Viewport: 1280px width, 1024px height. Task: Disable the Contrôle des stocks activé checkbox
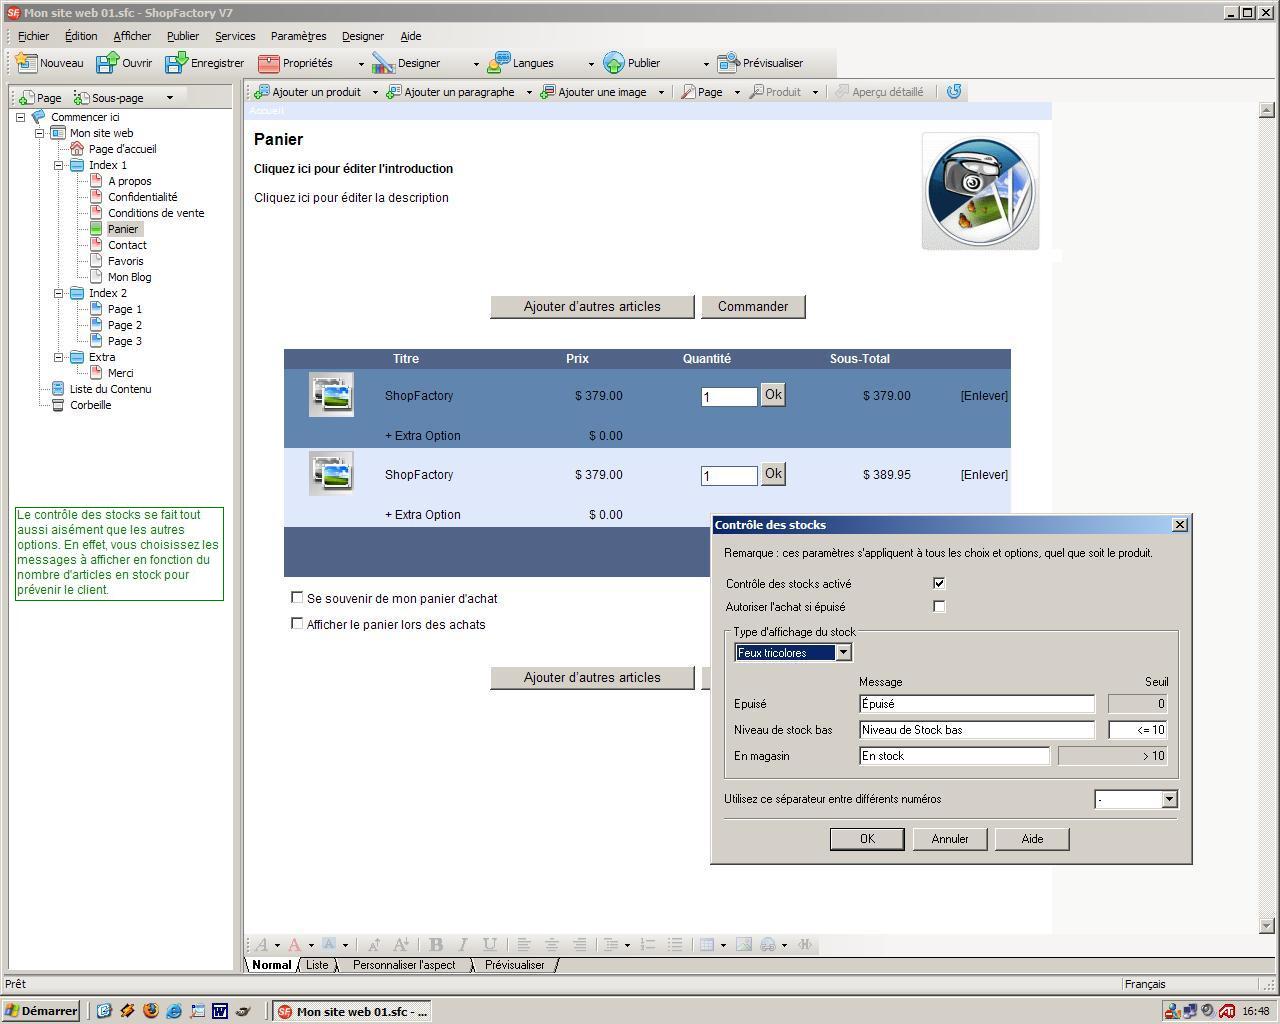tap(939, 583)
